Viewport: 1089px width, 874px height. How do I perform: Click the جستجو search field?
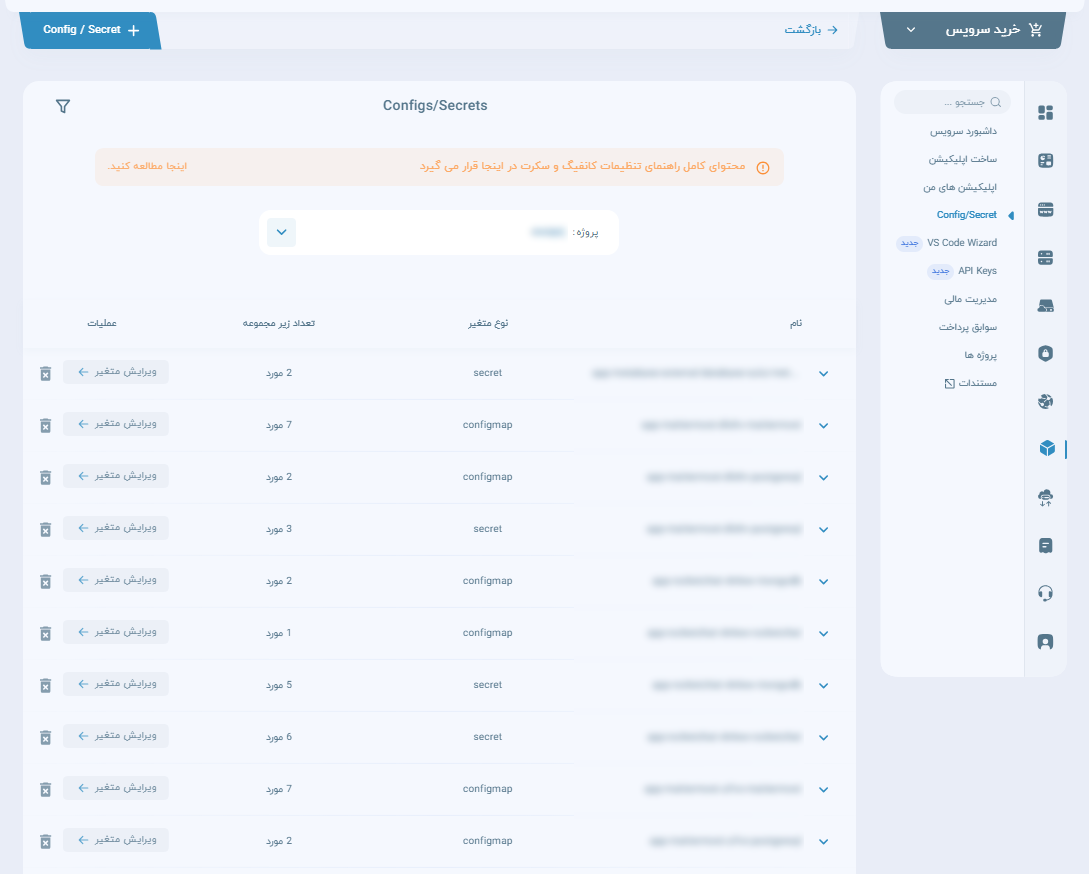[952, 102]
